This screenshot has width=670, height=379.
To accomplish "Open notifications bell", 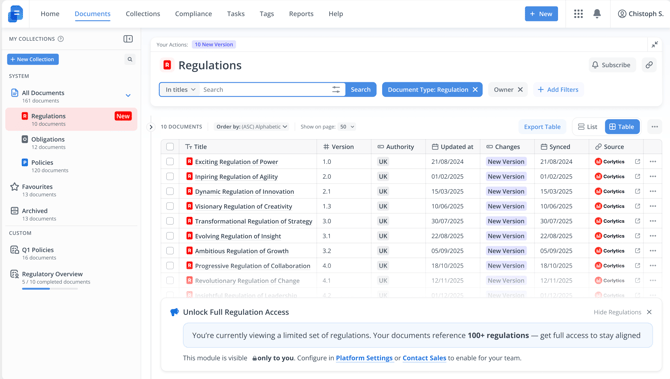I will pyautogui.click(x=597, y=14).
